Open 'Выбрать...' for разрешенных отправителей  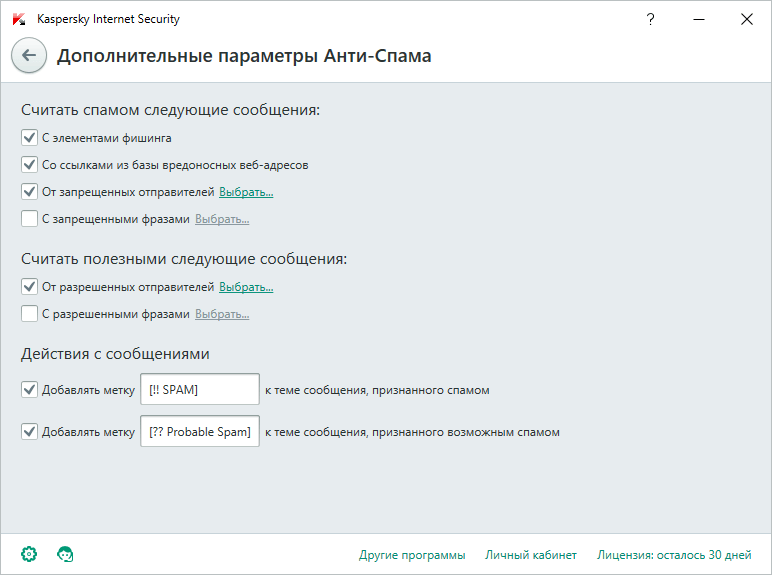[246, 287]
